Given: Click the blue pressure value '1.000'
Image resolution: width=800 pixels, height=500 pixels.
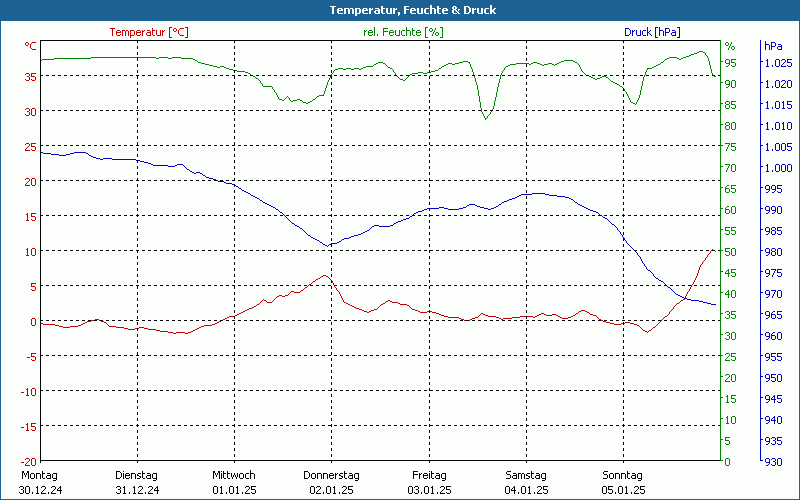Looking at the screenshot, I should 779,168.
